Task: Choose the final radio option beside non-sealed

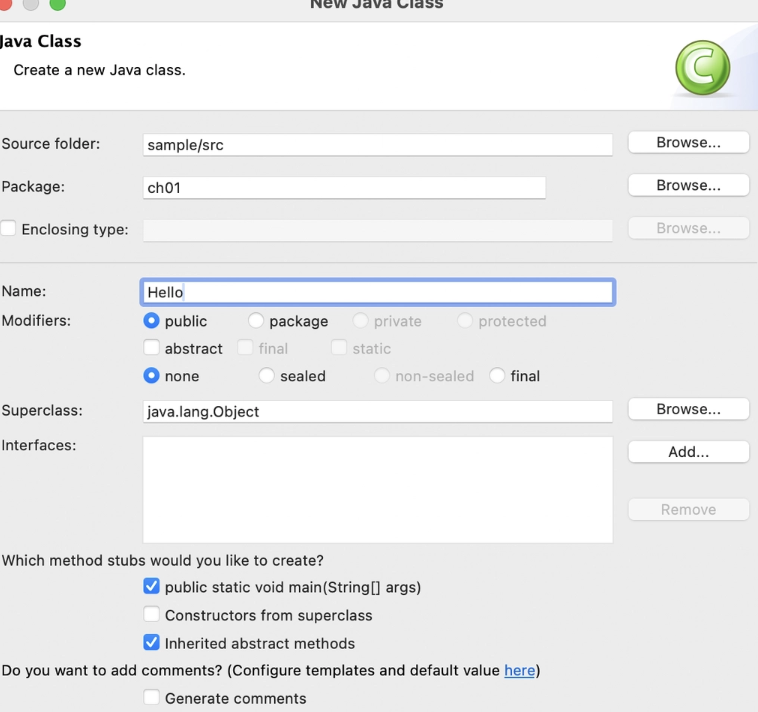Action: 497,376
